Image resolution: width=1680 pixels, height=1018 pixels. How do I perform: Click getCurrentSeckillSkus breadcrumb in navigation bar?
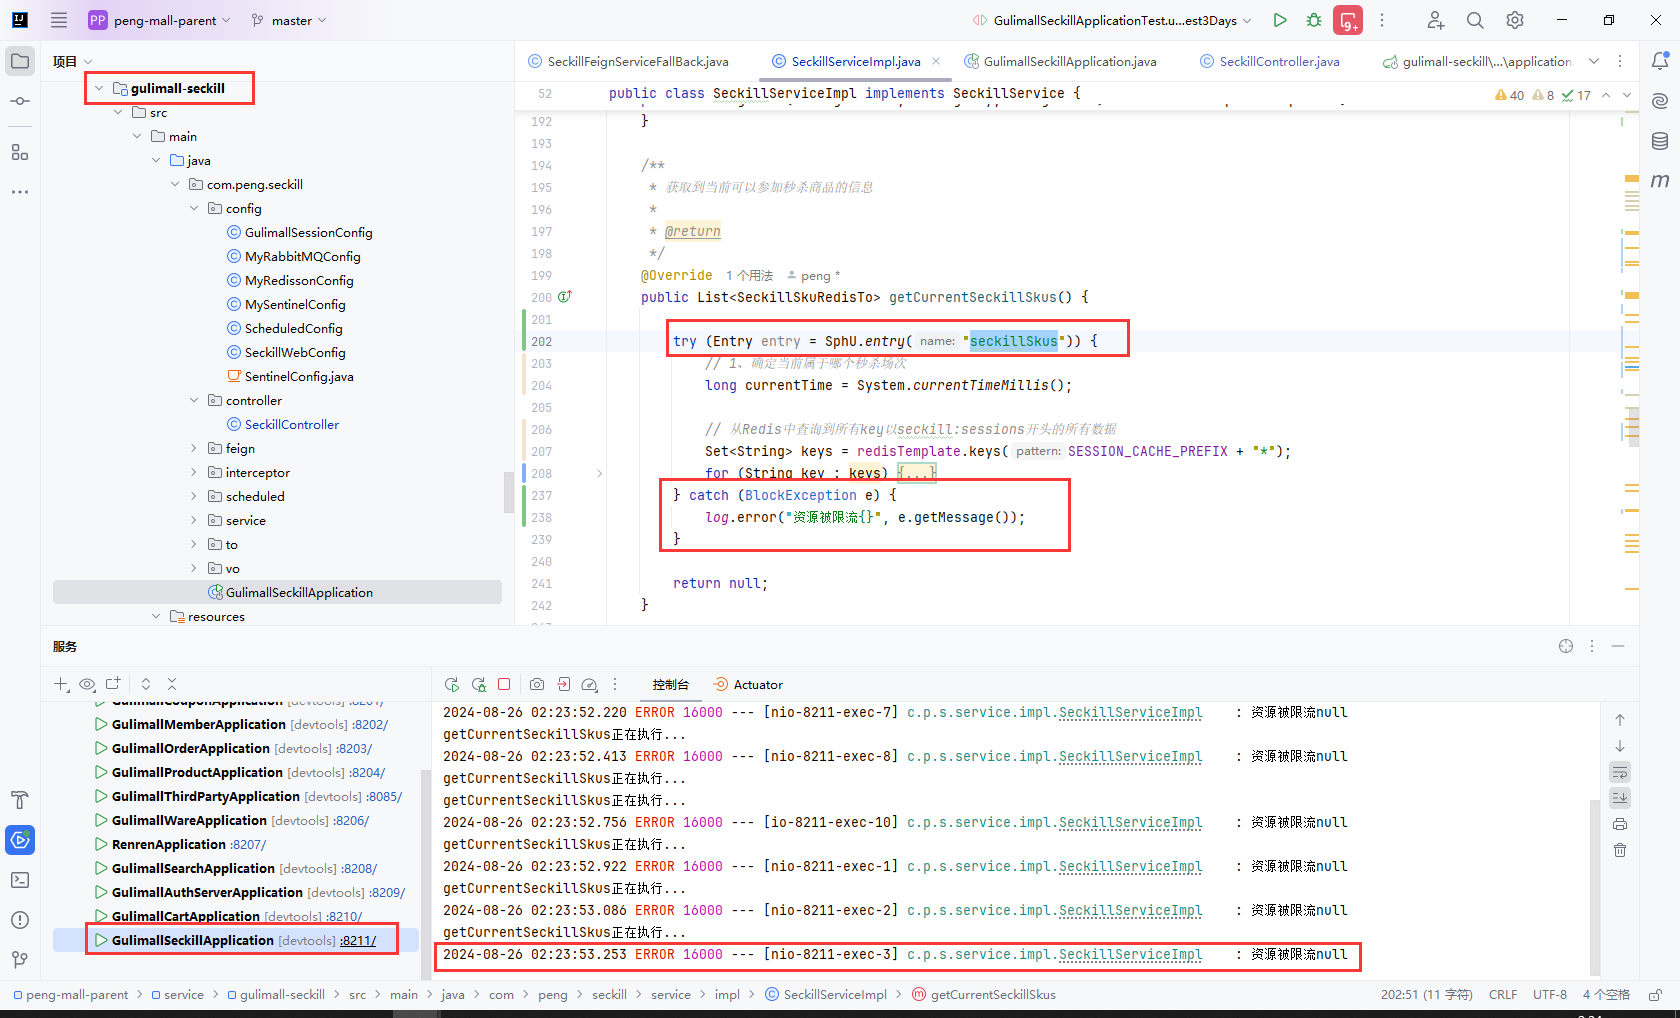pyautogui.click(x=984, y=995)
